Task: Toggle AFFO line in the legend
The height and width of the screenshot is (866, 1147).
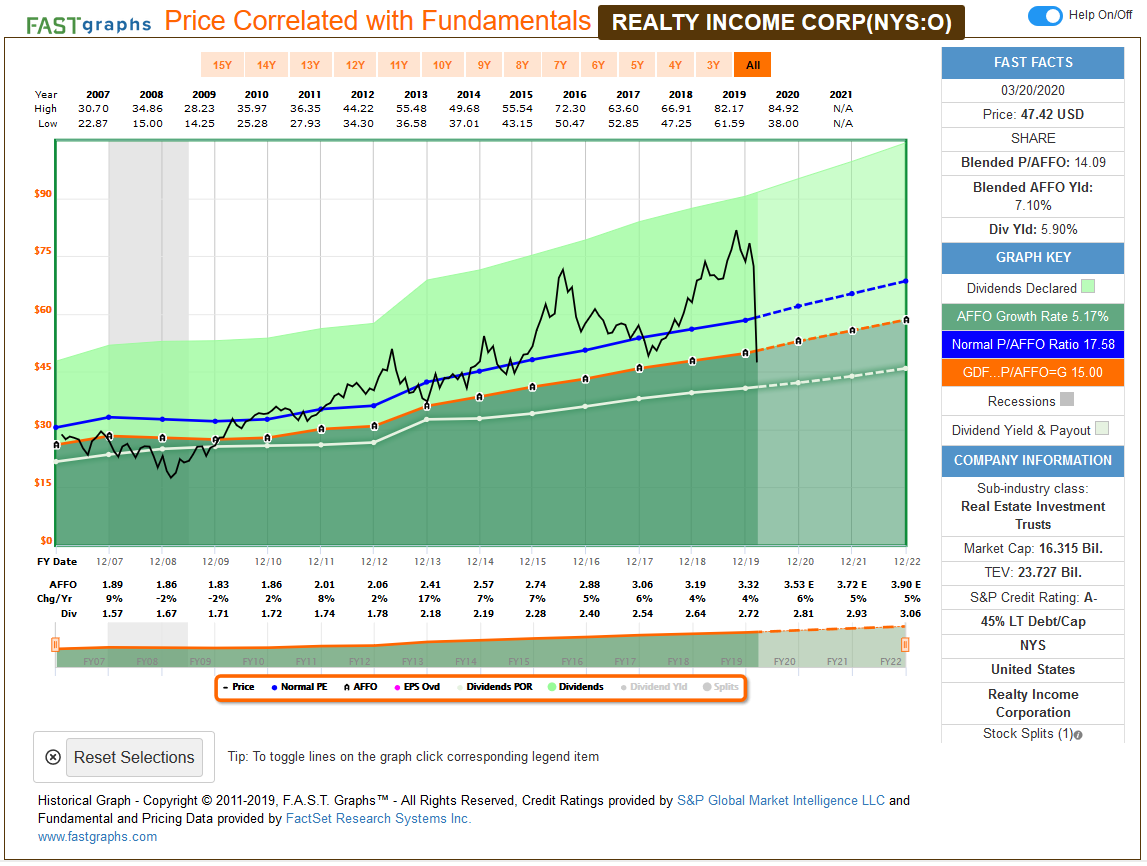Action: [361, 688]
